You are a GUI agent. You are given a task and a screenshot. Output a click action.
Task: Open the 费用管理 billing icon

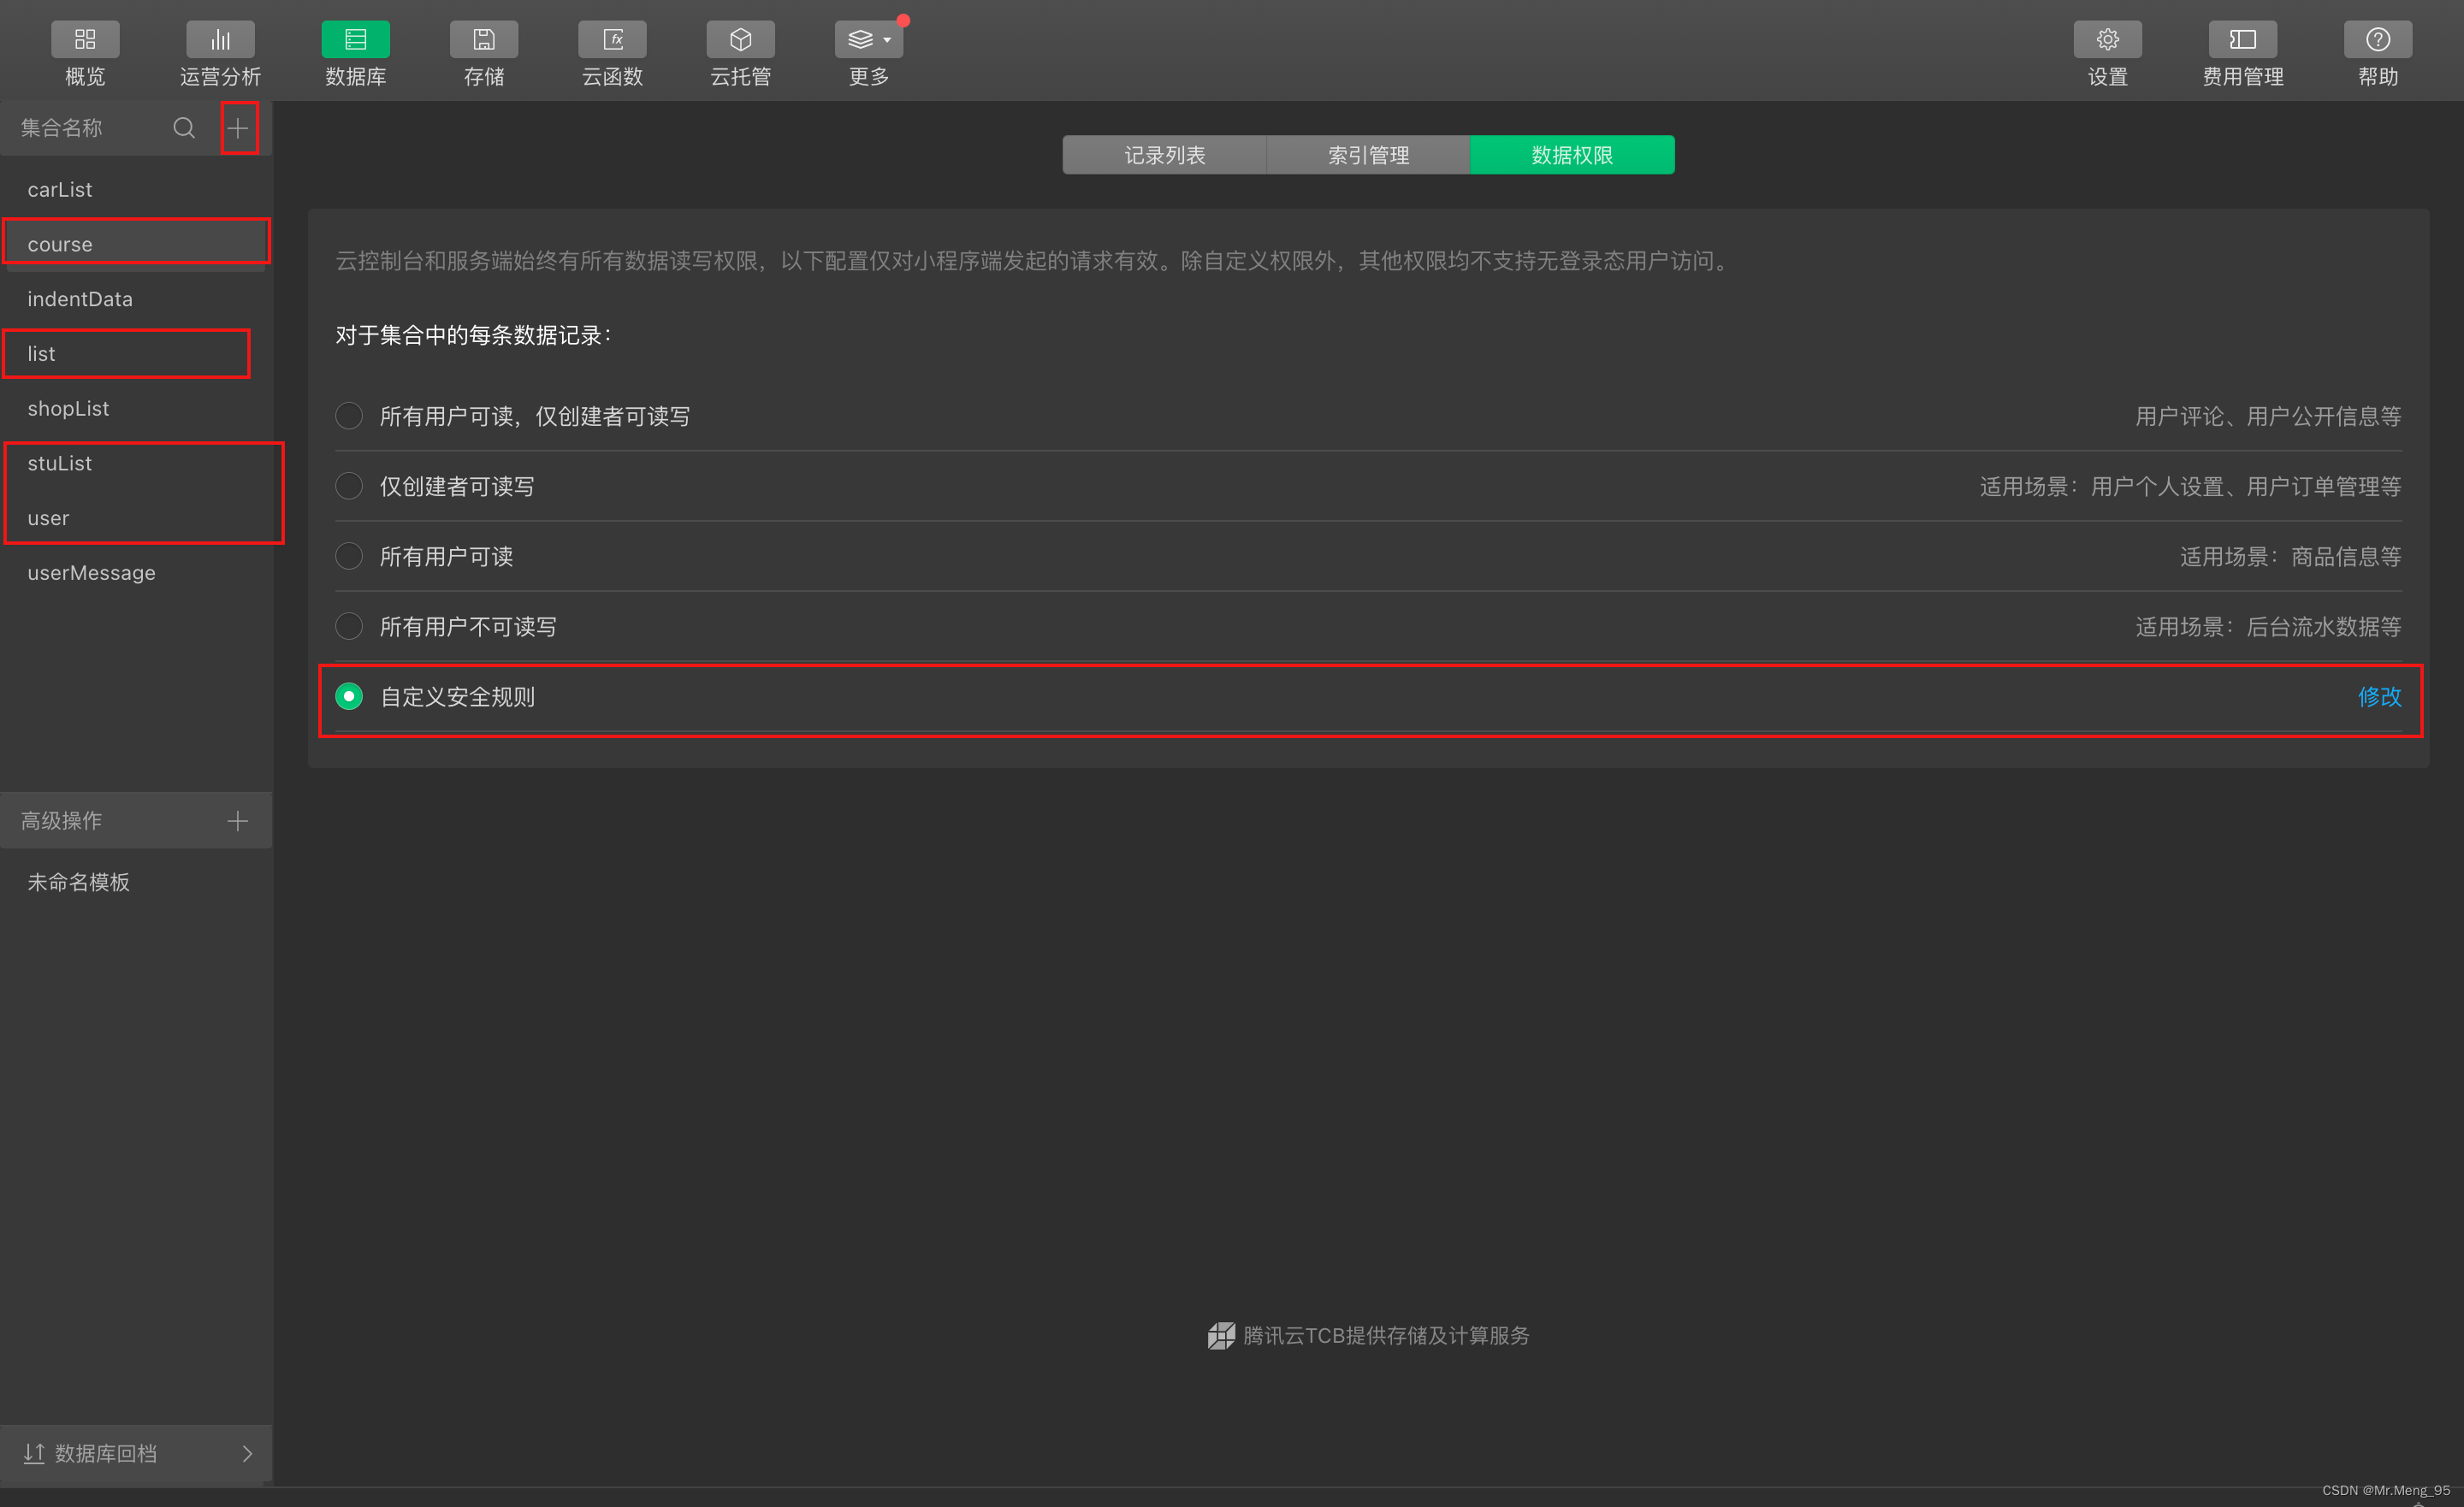pos(2242,40)
